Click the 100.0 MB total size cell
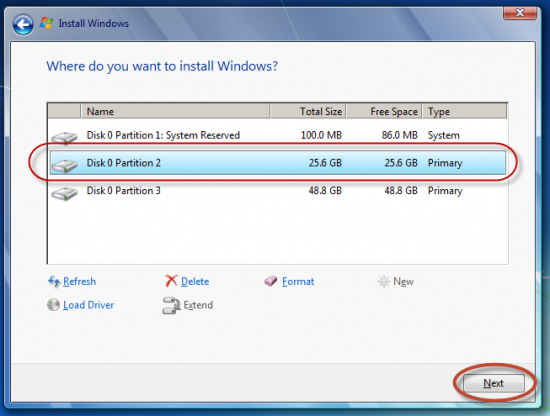Screen dimensions: 550x416 tap(321, 135)
